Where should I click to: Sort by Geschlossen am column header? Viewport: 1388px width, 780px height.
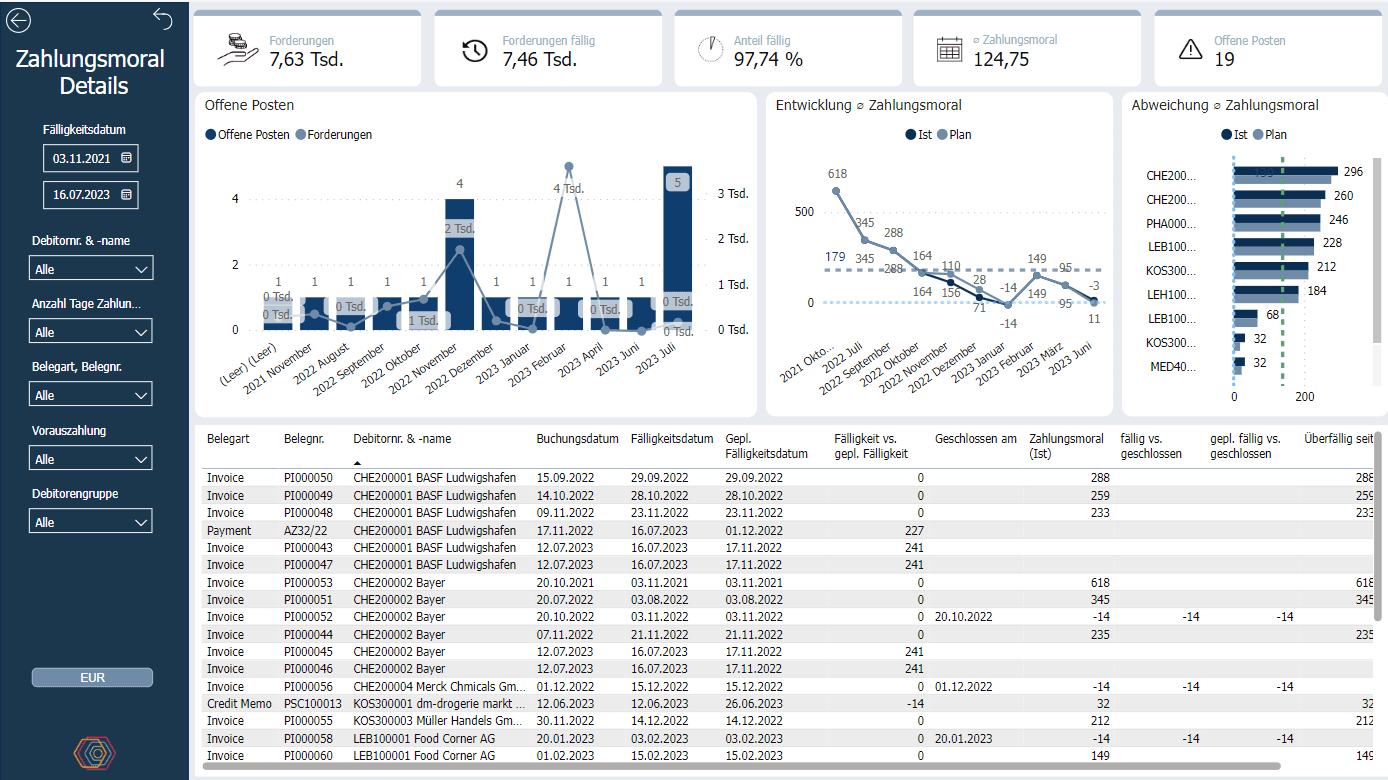[x=976, y=439]
